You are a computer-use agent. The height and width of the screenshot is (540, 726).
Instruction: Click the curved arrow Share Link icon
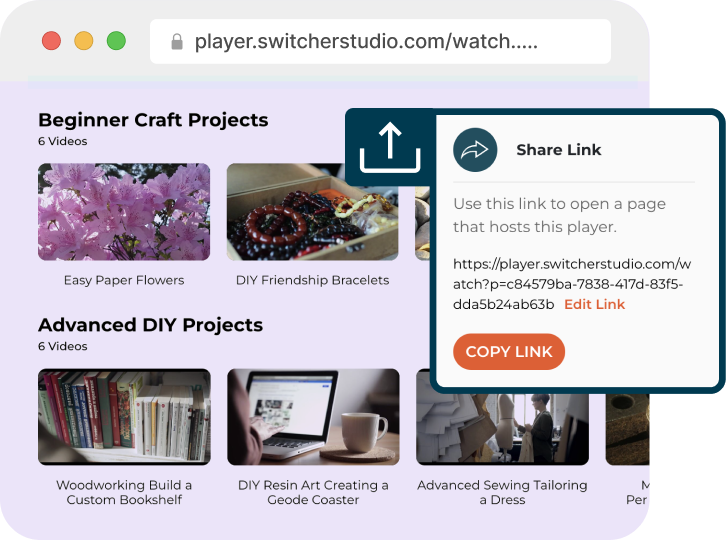tap(475, 150)
